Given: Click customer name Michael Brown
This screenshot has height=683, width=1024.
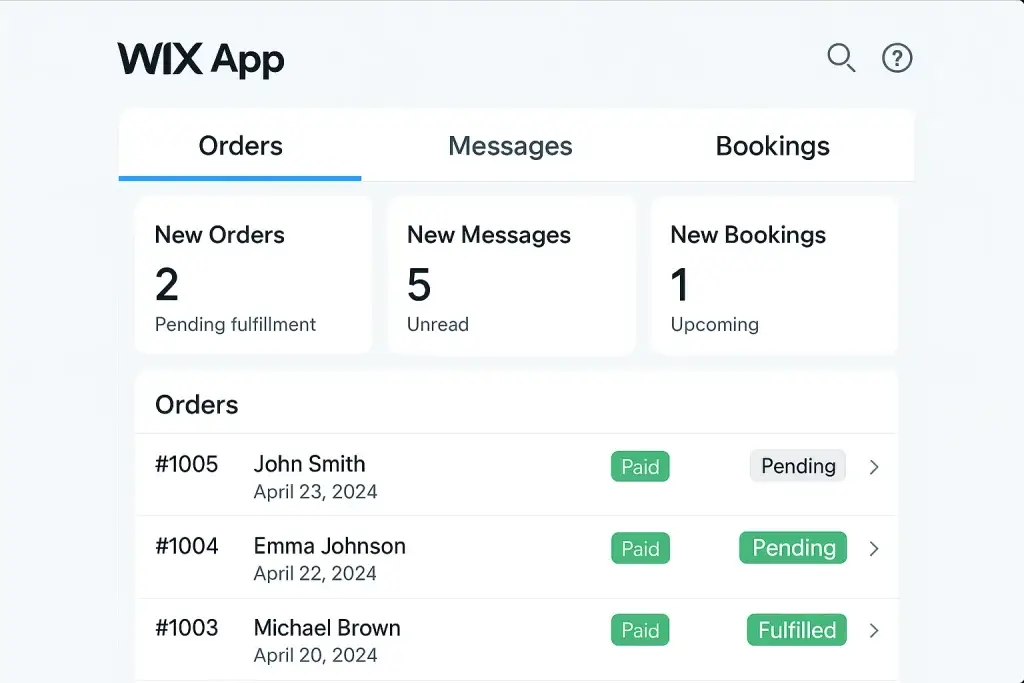Looking at the screenshot, I should click(x=327, y=627).
